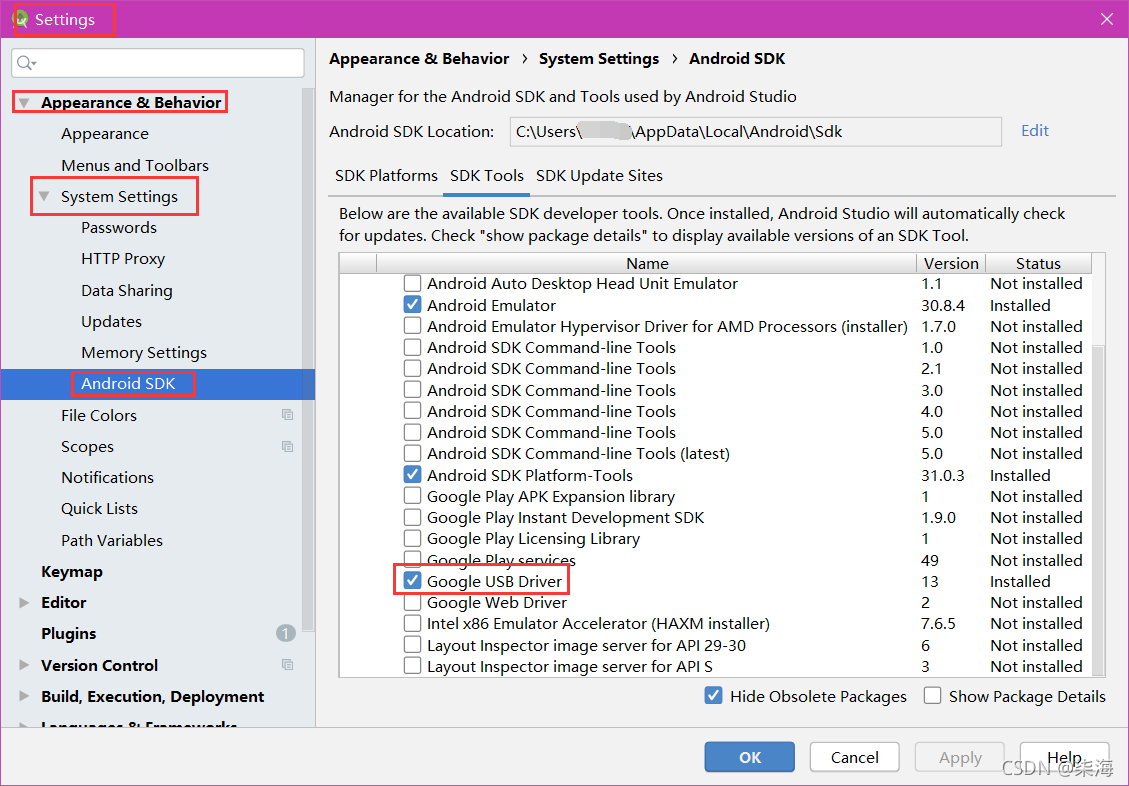Collapse the Appearance & Behavior section
Viewport: 1129px width, 786px height.
coord(24,103)
